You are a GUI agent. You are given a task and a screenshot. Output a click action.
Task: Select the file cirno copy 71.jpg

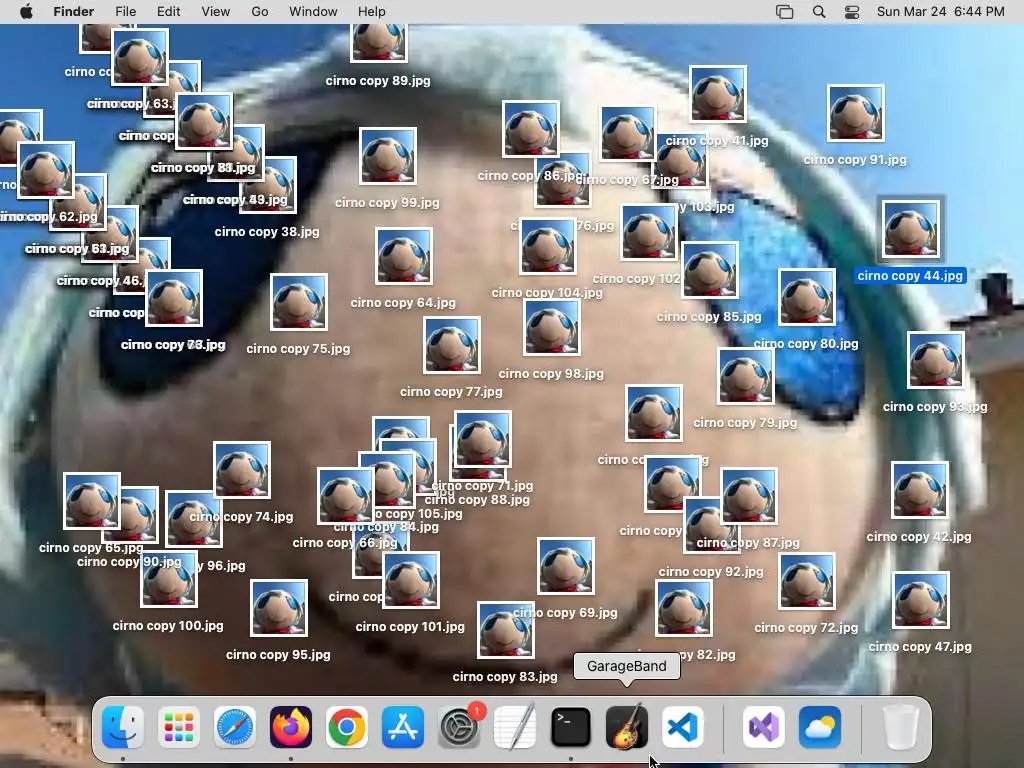(x=483, y=440)
